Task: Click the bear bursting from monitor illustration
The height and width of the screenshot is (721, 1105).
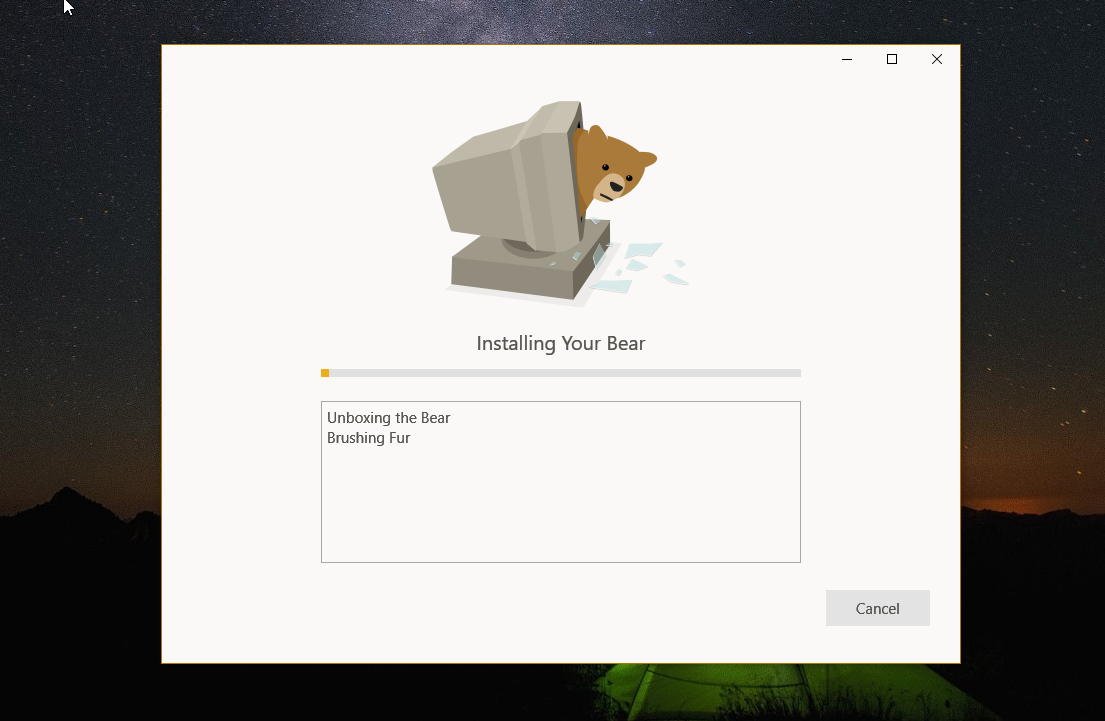Action: [560, 203]
